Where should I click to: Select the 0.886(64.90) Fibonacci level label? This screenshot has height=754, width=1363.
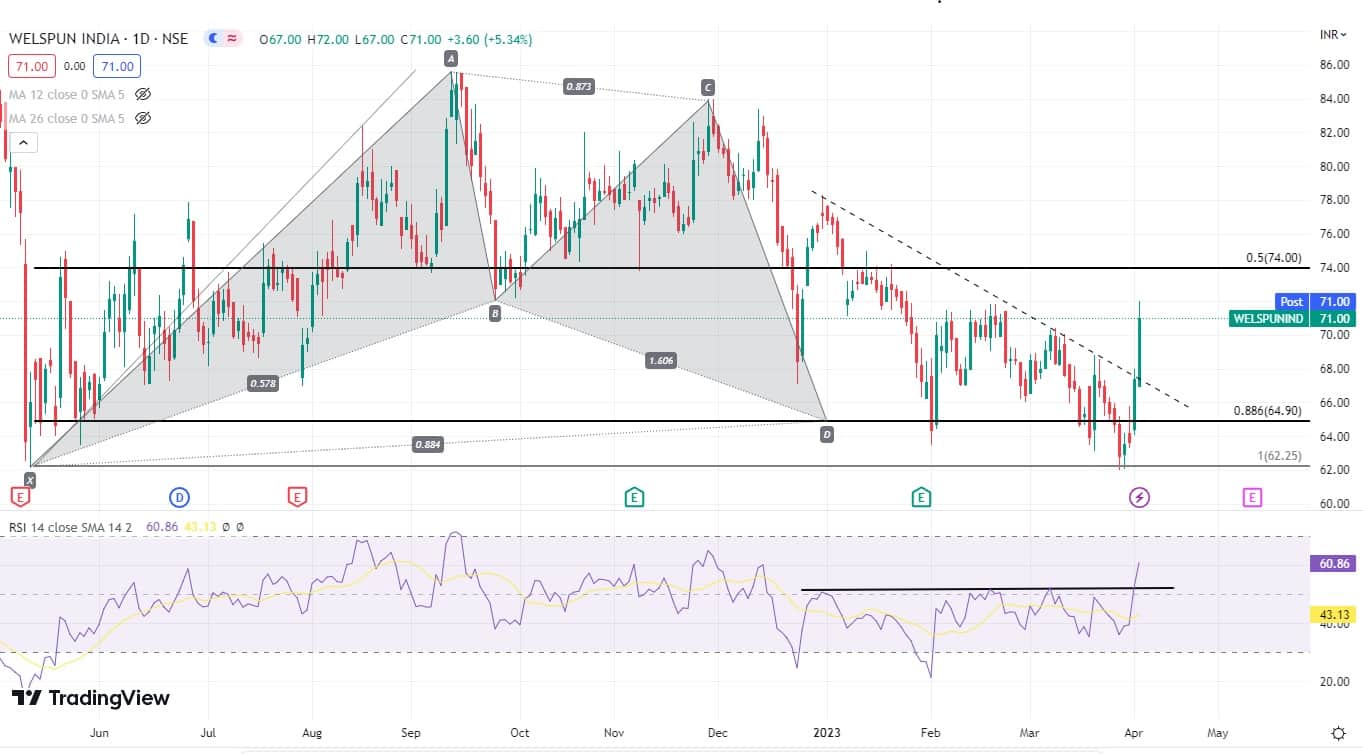1267,410
